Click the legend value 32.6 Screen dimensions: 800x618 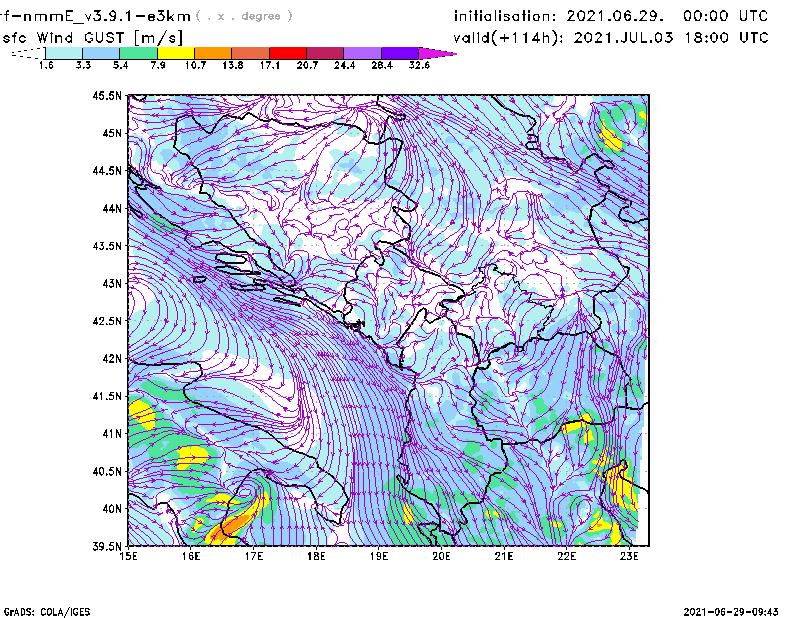pyautogui.click(x=419, y=65)
